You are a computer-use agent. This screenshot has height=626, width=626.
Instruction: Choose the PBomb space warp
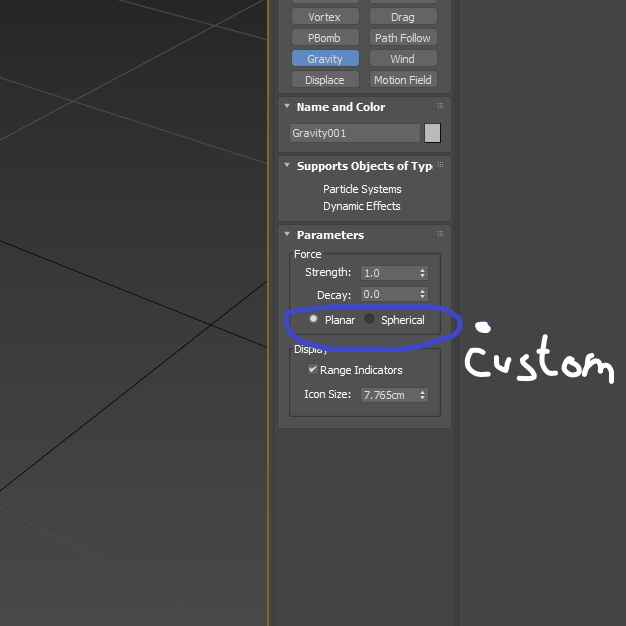[x=325, y=38]
